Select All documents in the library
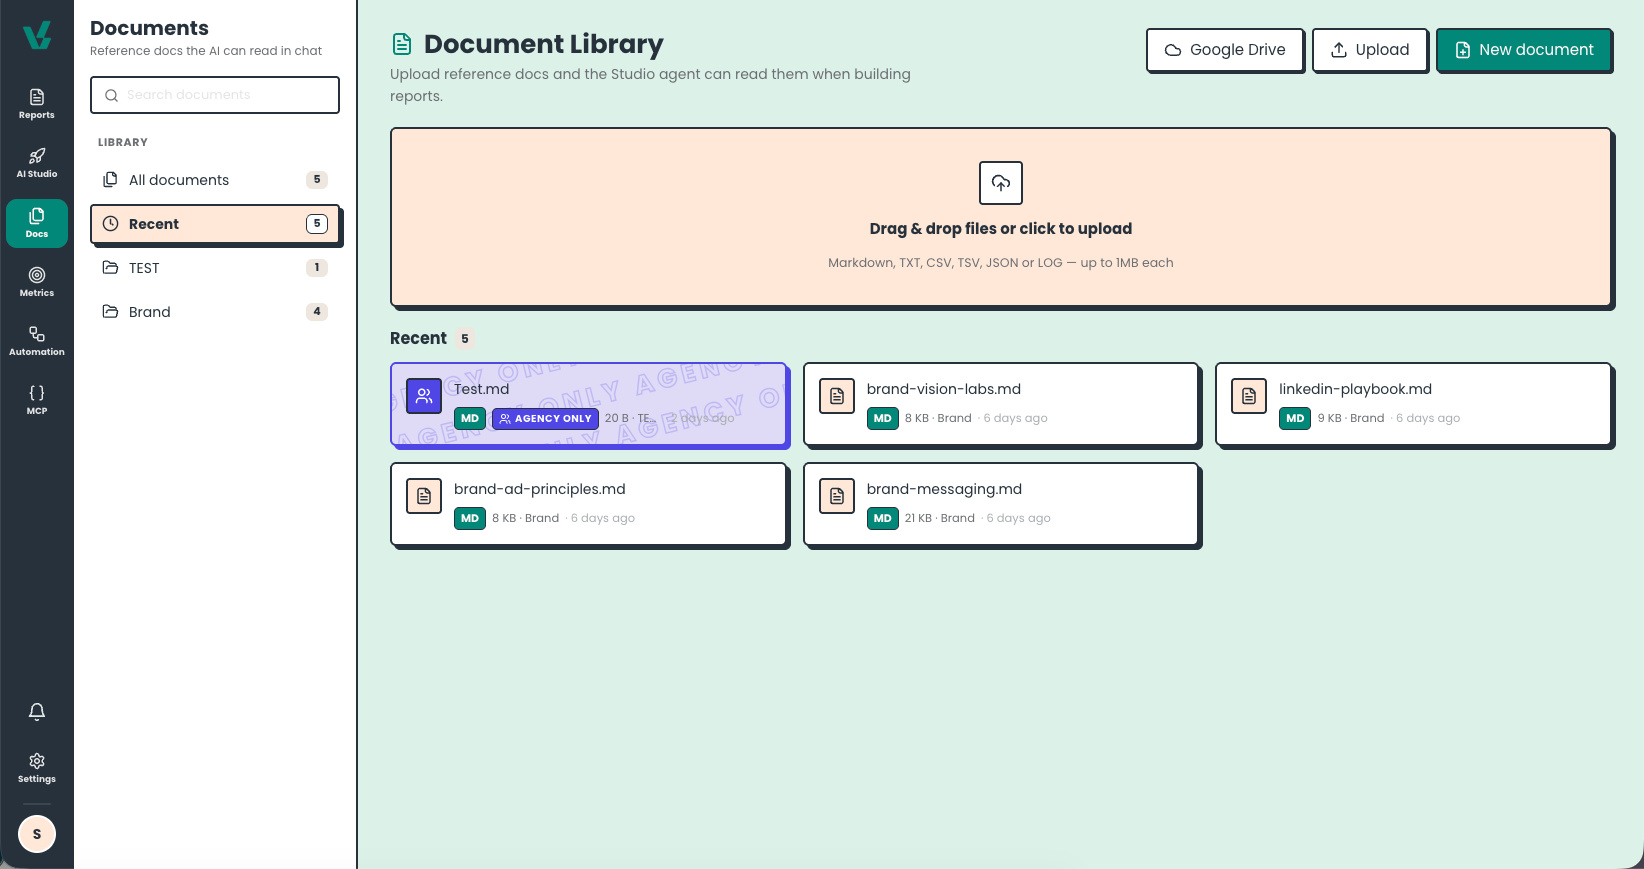 (215, 180)
